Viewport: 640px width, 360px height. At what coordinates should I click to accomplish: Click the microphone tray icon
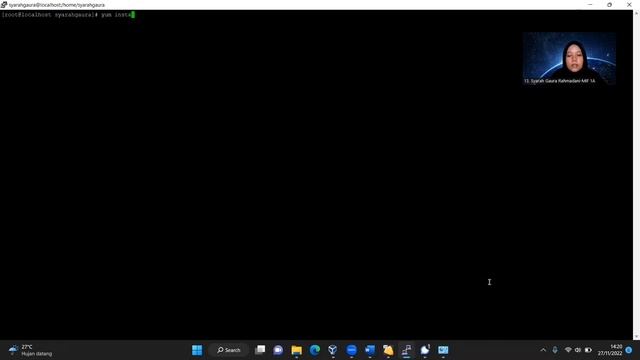(x=555, y=350)
